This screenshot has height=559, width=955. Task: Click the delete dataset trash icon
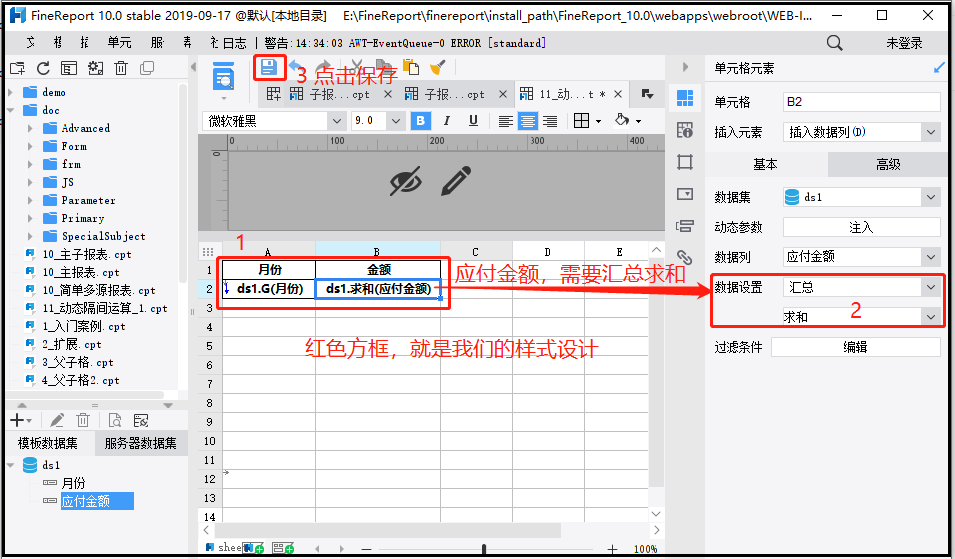click(x=83, y=420)
